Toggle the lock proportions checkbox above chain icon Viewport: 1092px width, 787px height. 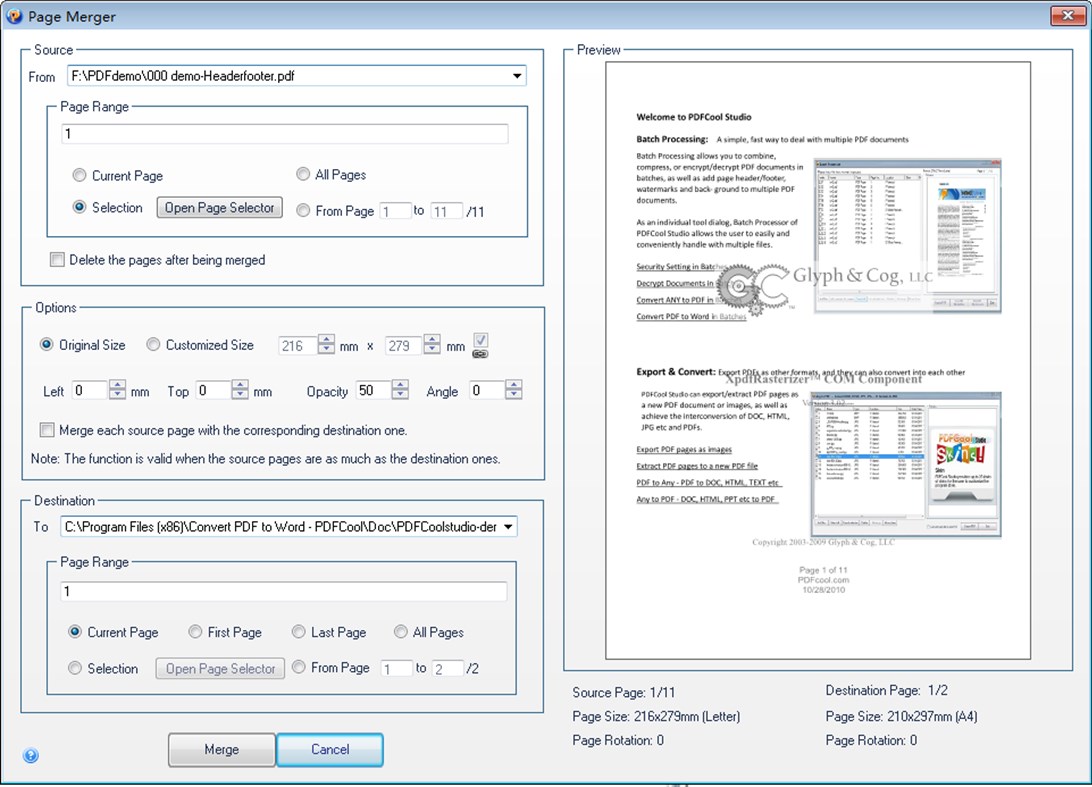(x=481, y=341)
